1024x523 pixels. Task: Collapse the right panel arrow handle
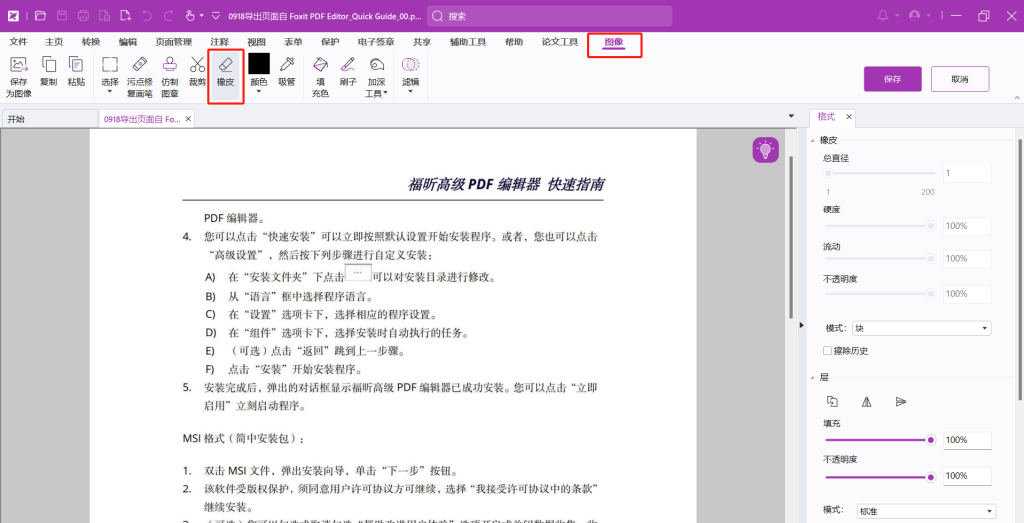(x=802, y=325)
